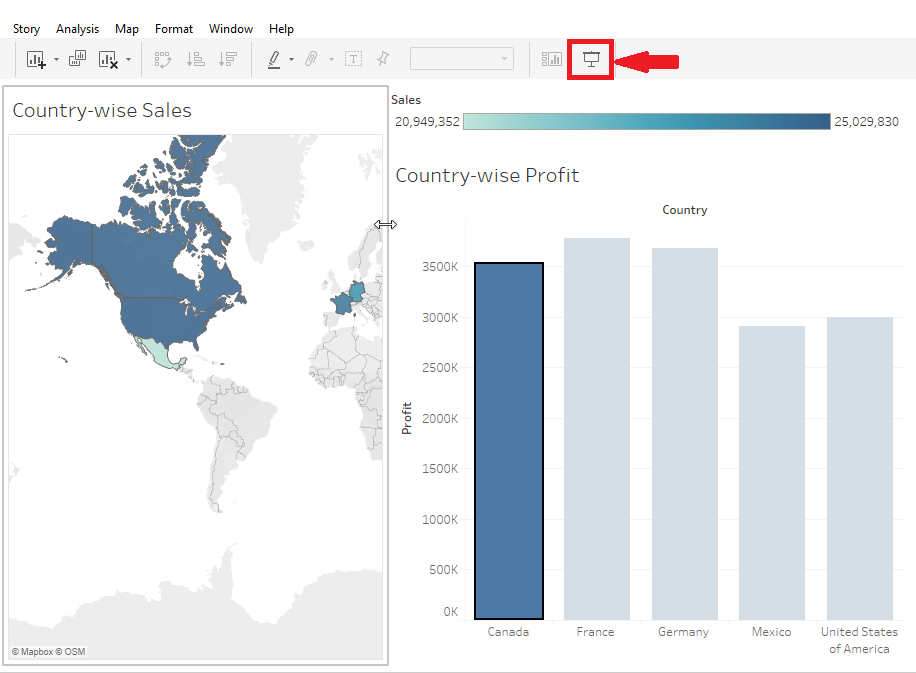Click the Swap rows and columns icon

tap(163, 59)
